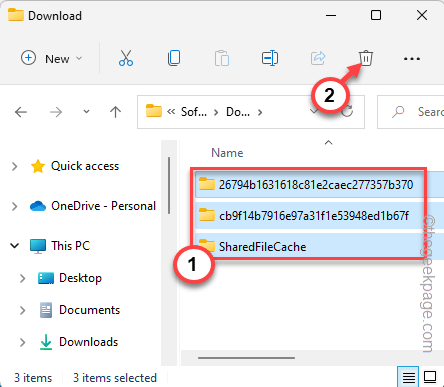Open recent locations dropdown chevron
Image resolution: width=444 pixels, height=387 pixels.
pos(86,112)
